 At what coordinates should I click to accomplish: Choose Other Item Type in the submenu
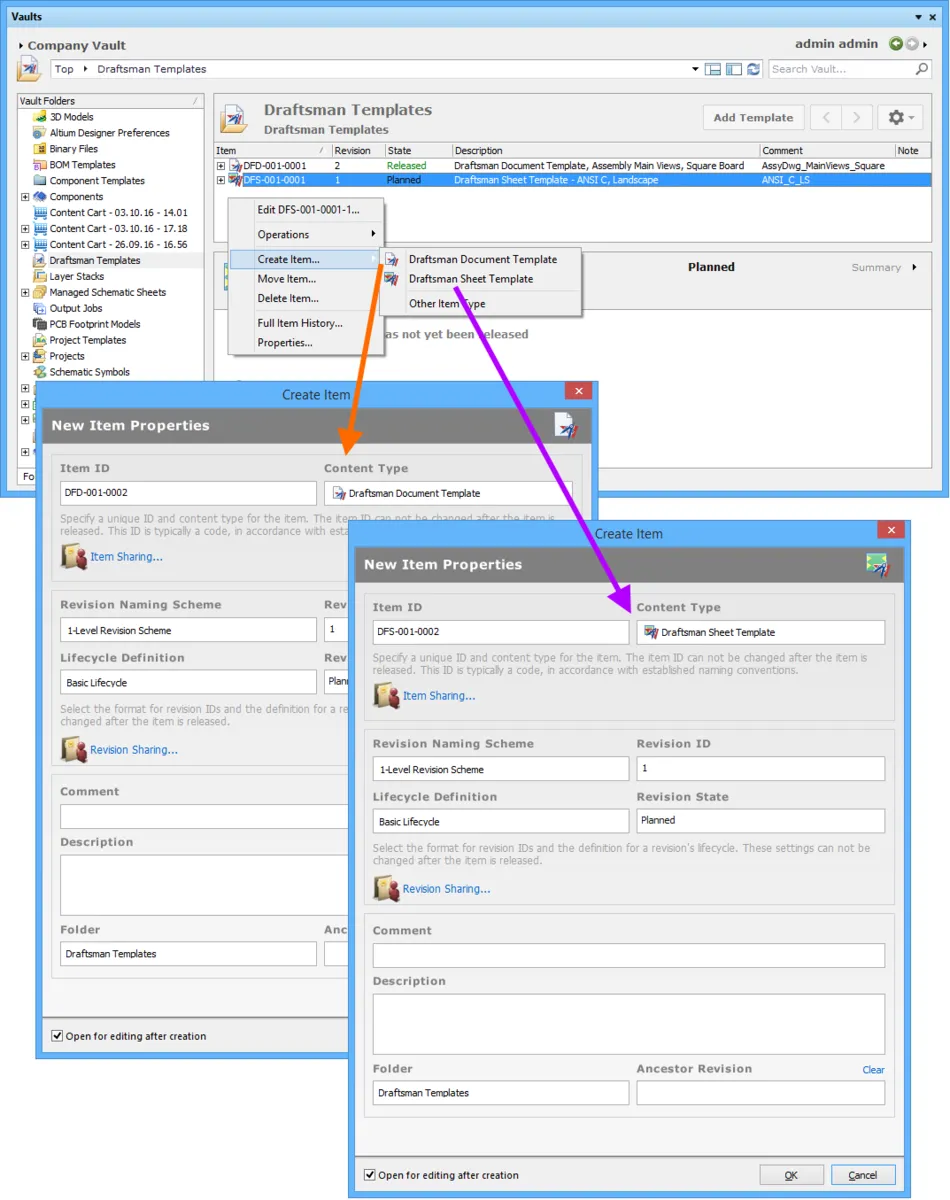(x=481, y=303)
